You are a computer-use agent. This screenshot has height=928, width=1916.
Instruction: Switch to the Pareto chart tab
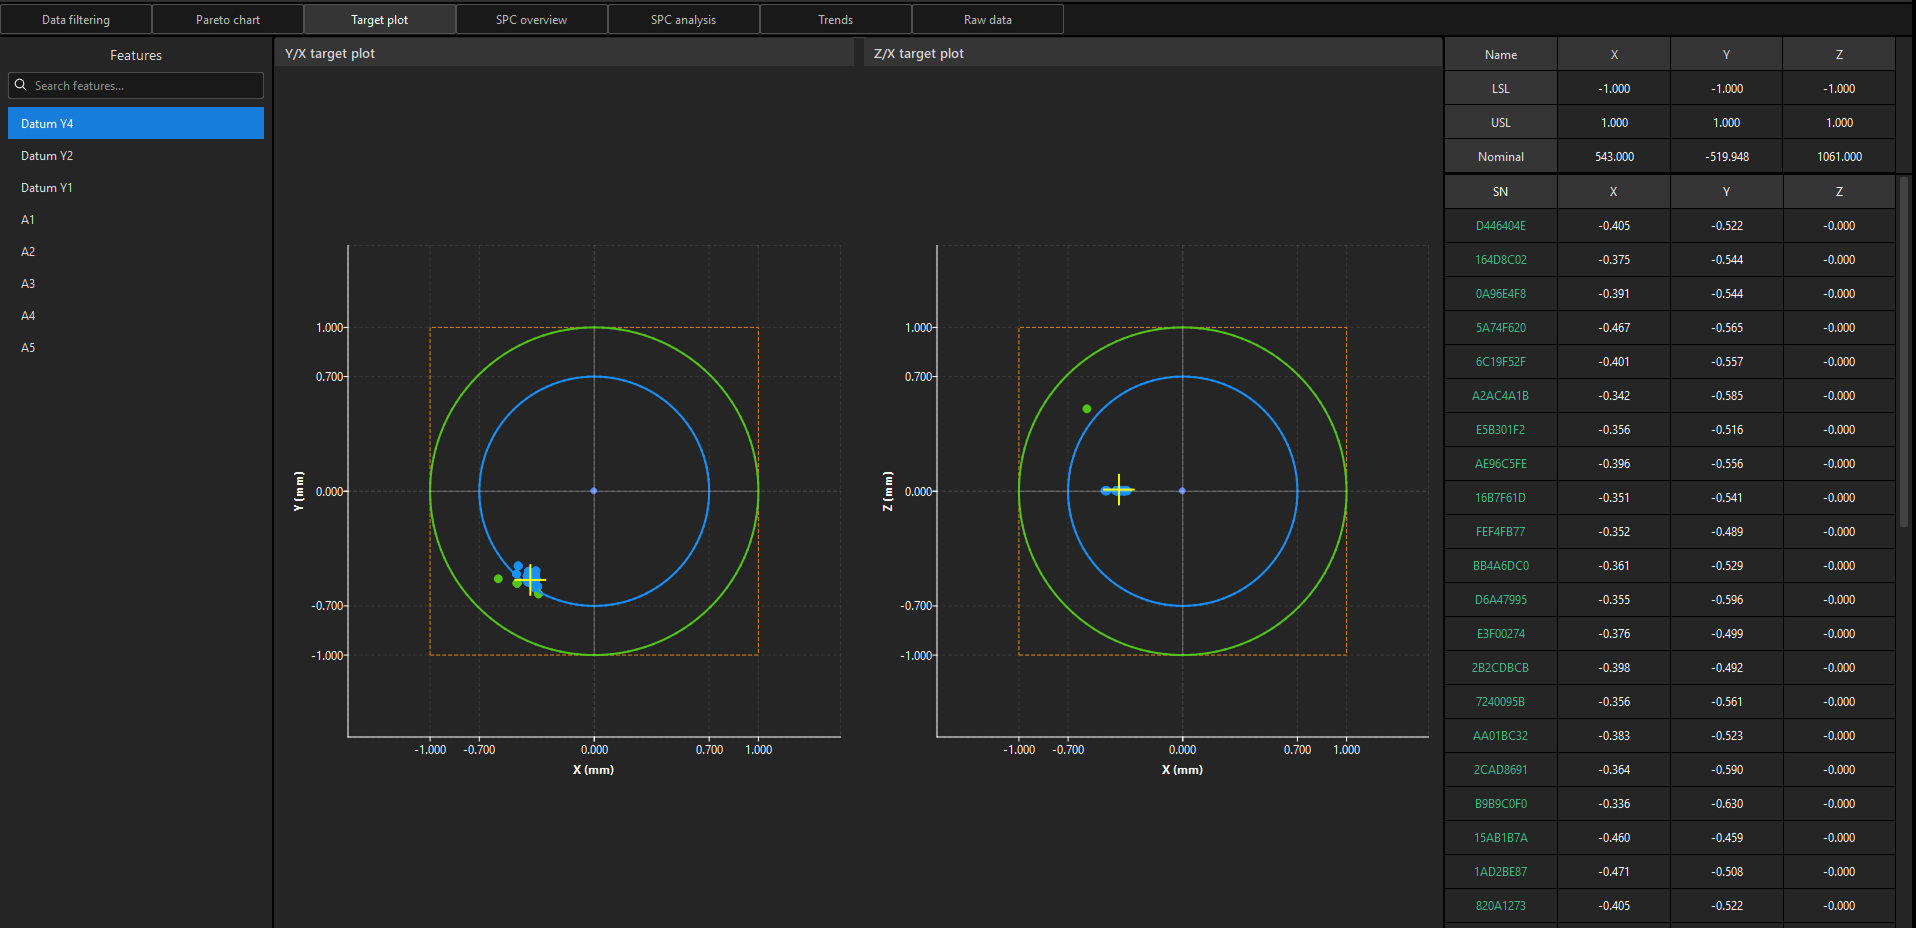point(228,19)
